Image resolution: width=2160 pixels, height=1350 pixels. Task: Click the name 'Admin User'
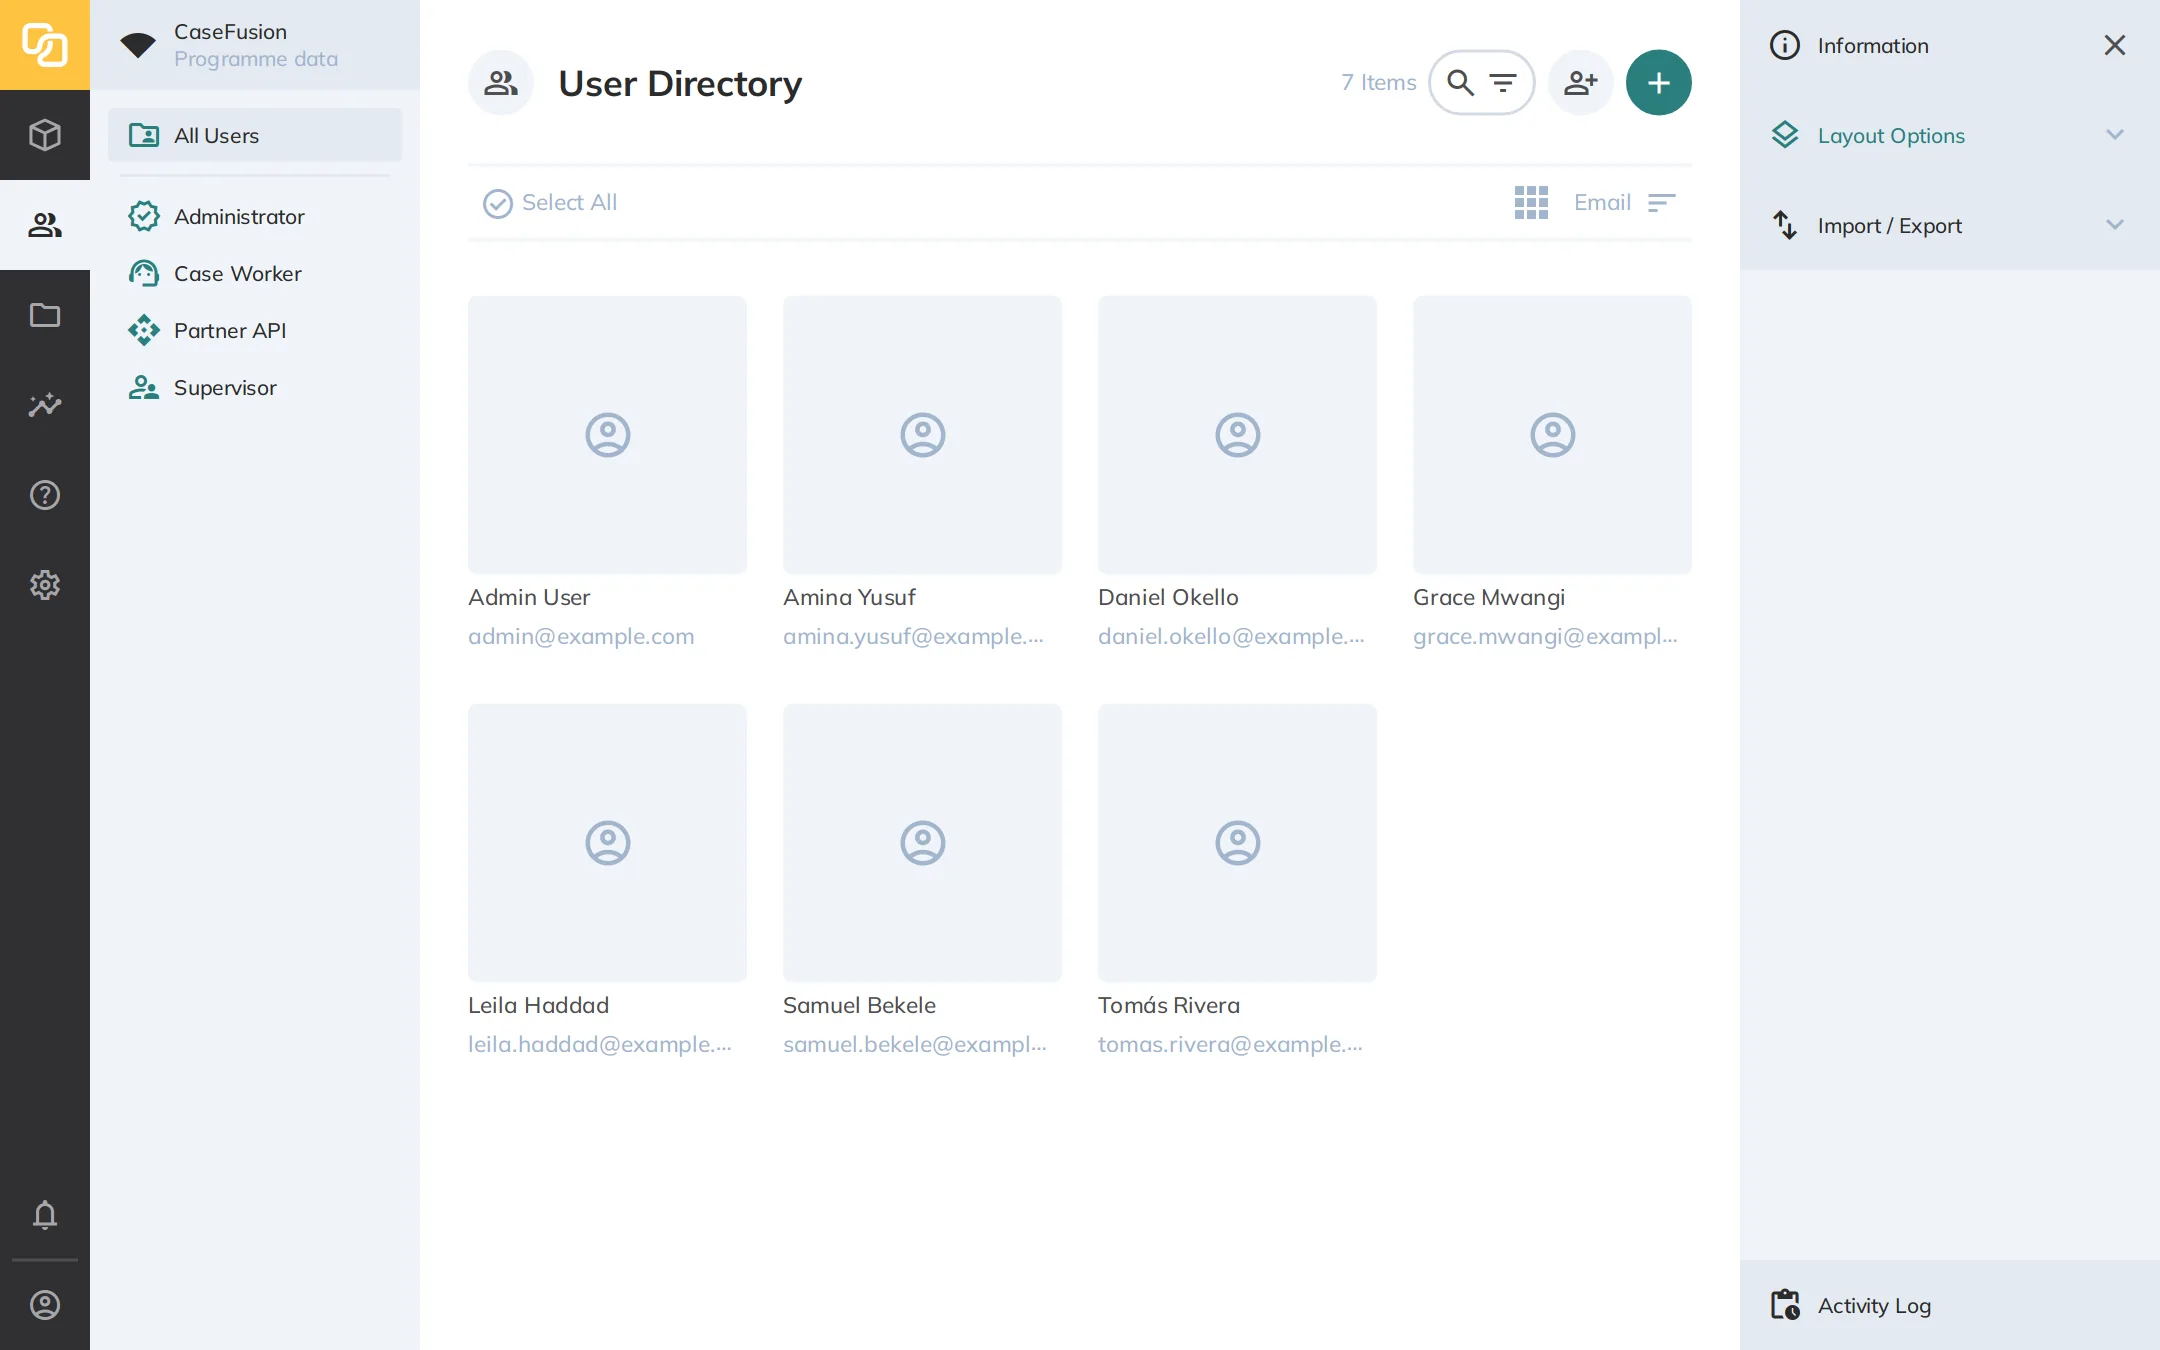pyautogui.click(x=529, y=597)
